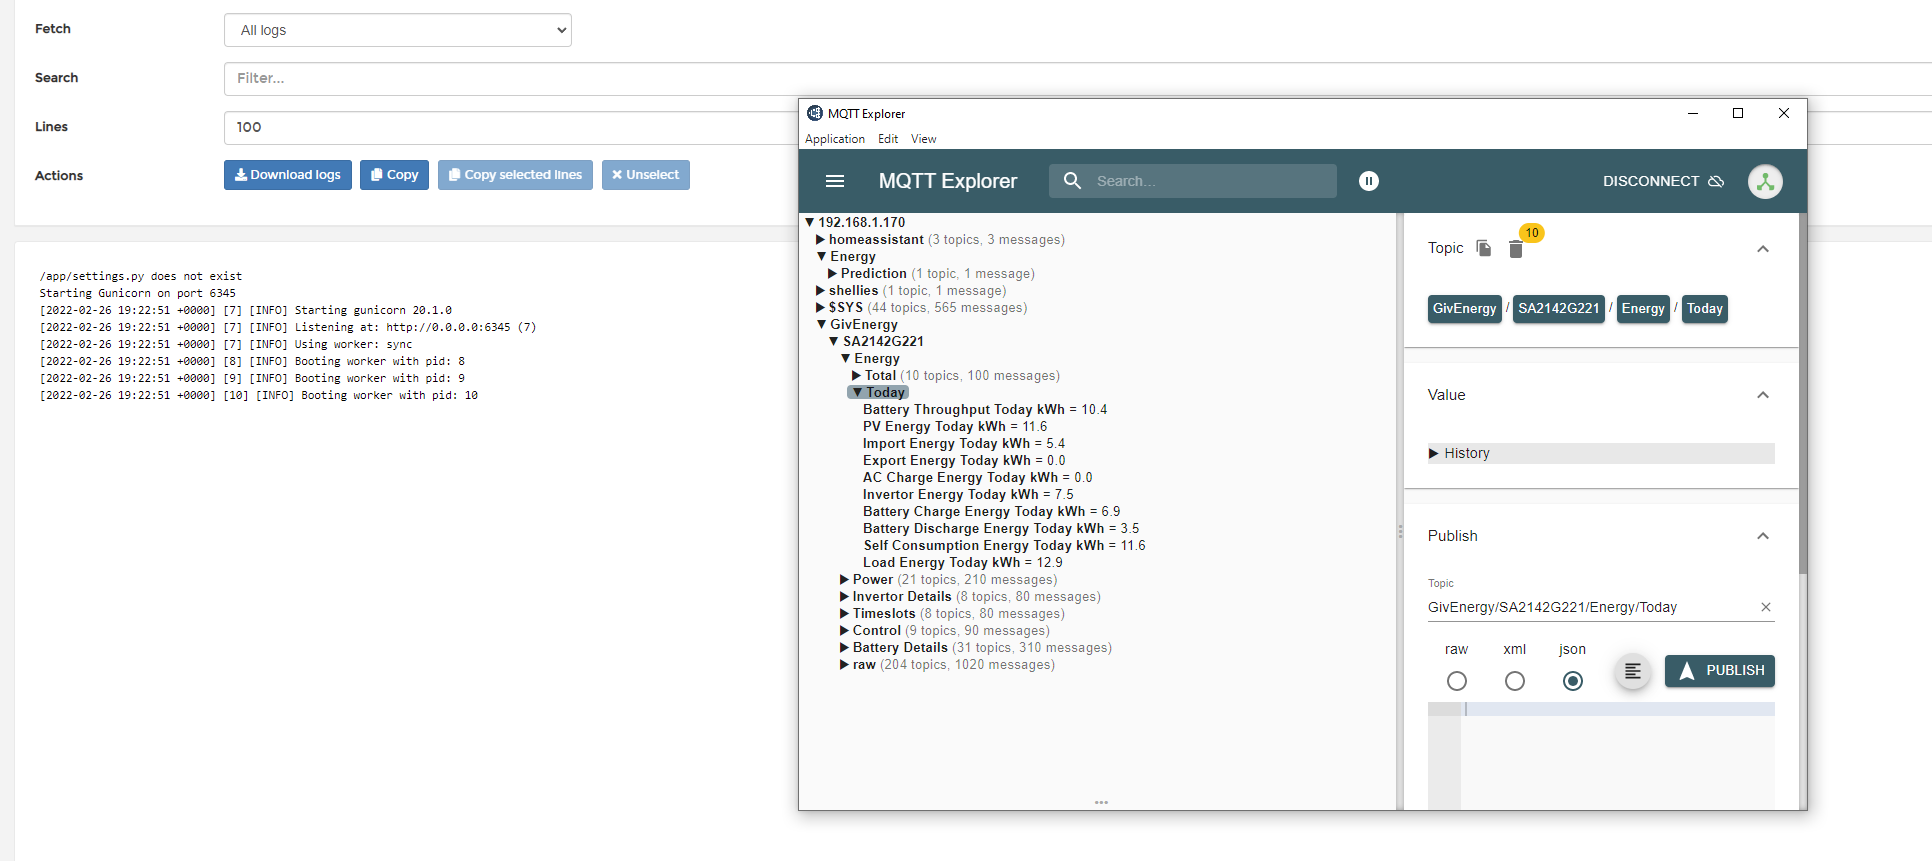
Task: Expand the Total topic node
Action: 857,376
